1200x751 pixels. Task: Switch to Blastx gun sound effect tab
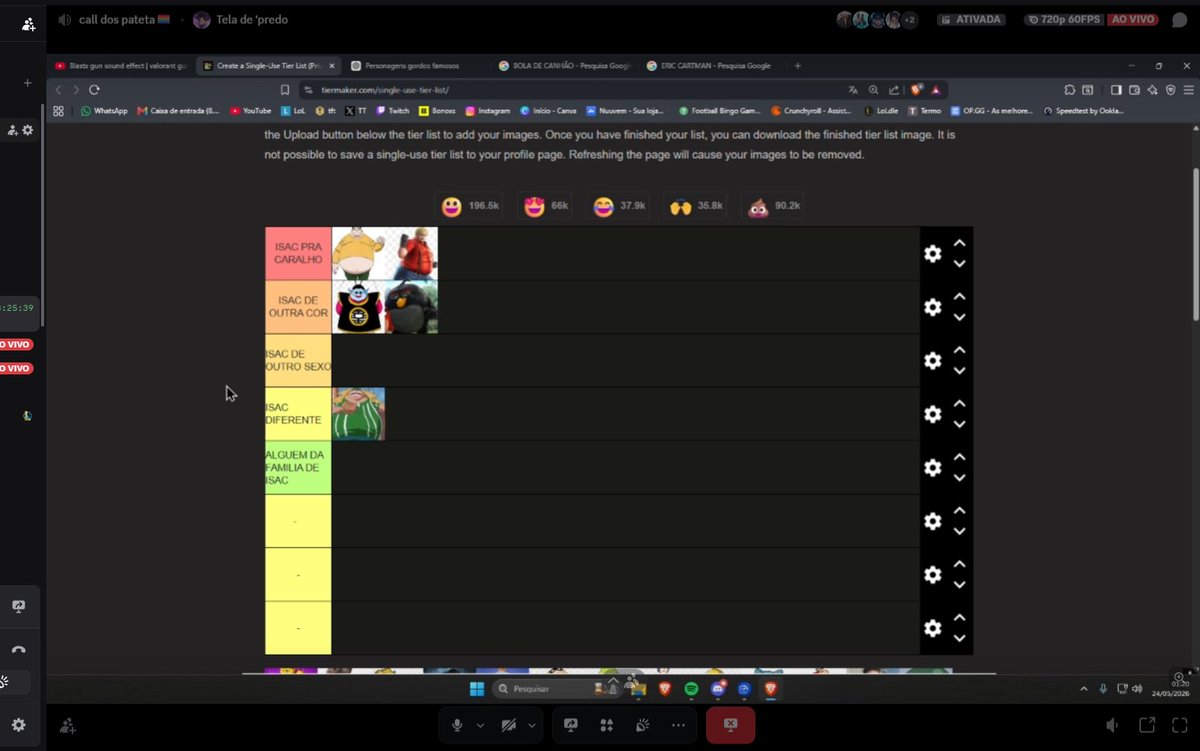point(120,66)
